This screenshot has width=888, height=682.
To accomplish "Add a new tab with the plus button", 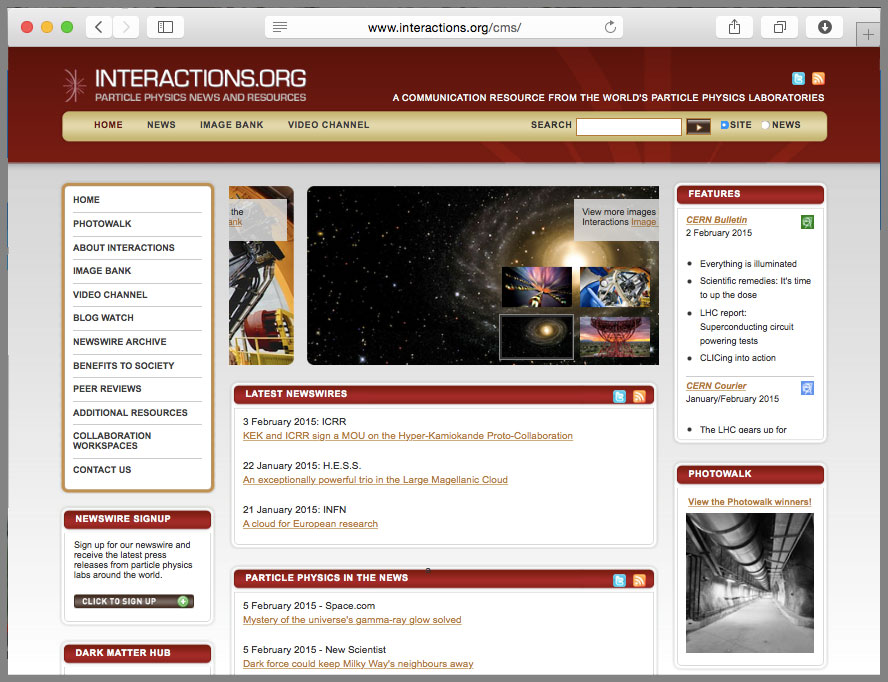I will [868, 35].
